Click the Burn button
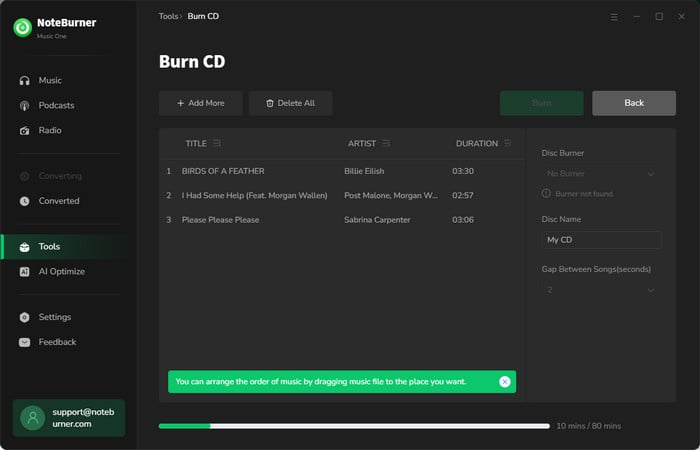The height and width of the screenshot is (450, 700). click(x=542, y=103)
